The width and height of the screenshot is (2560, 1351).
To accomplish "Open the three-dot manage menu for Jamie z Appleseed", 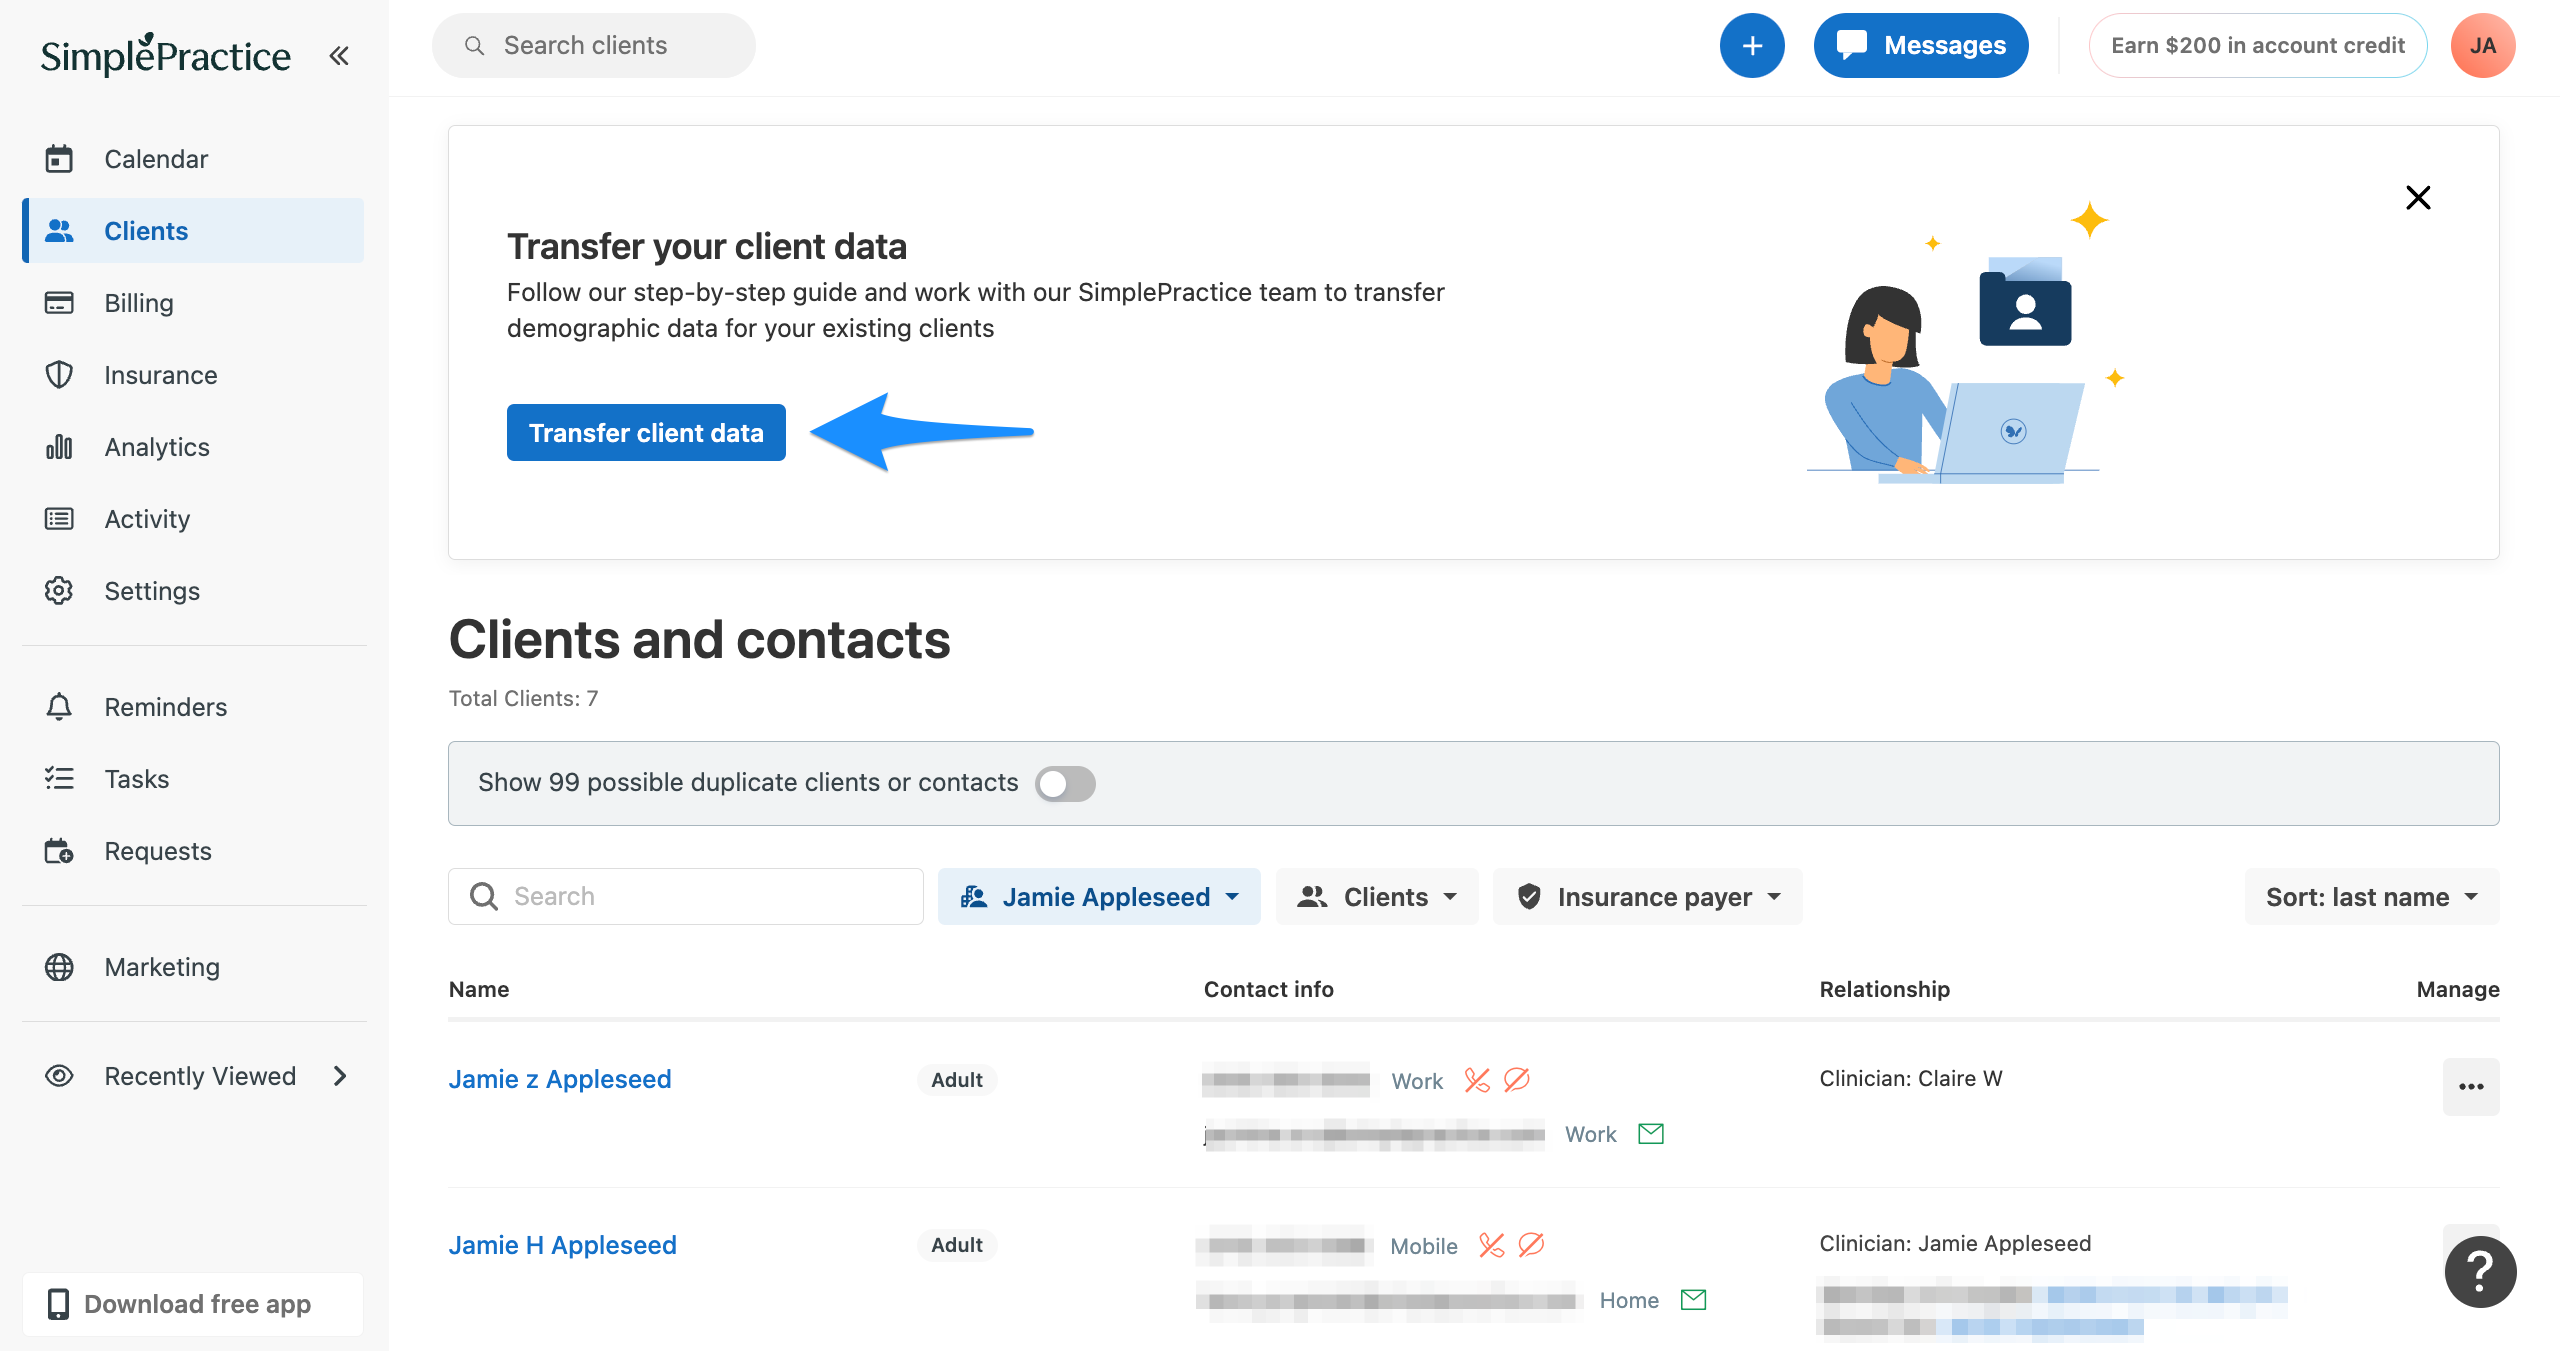I will [x=2471, y=1087].
